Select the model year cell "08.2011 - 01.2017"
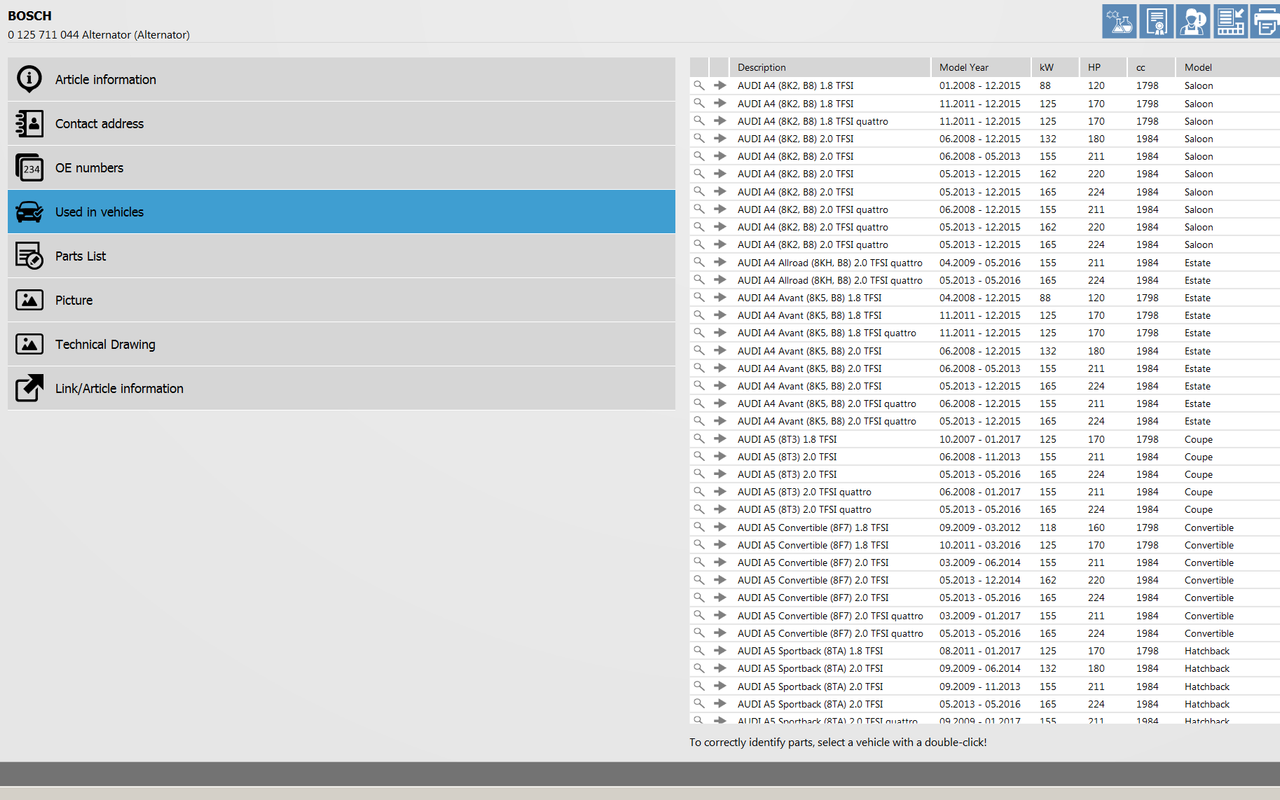 point(980,651)
